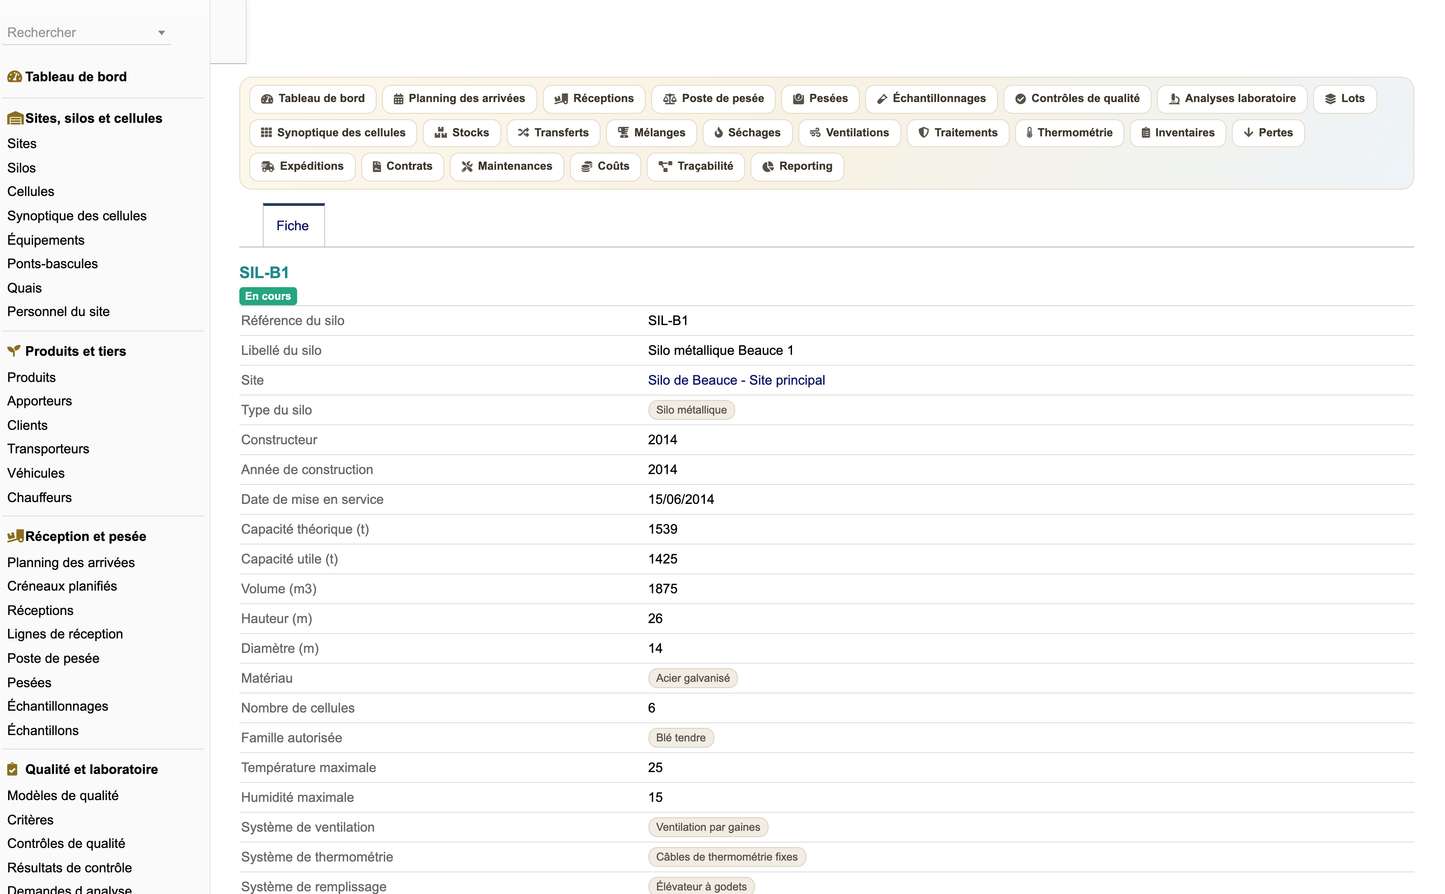The height and width of the screenshot is (894, 1445).
Task: Open Pertes toolbar button
Action: [x=1268, y=133]
